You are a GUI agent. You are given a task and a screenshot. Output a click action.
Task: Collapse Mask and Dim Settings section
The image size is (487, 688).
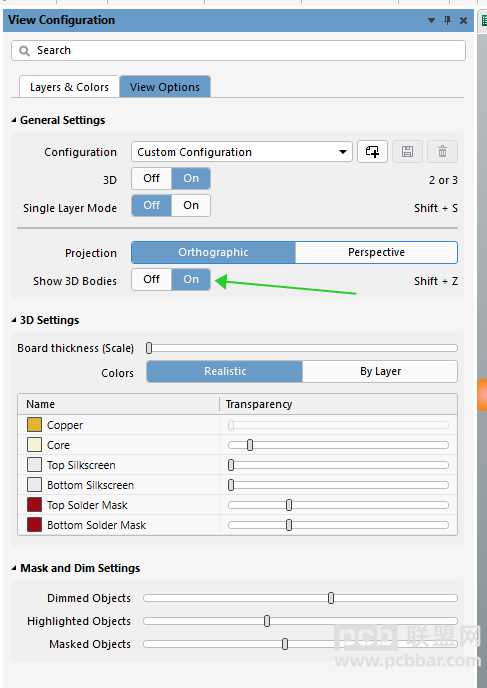click(14, 568)
